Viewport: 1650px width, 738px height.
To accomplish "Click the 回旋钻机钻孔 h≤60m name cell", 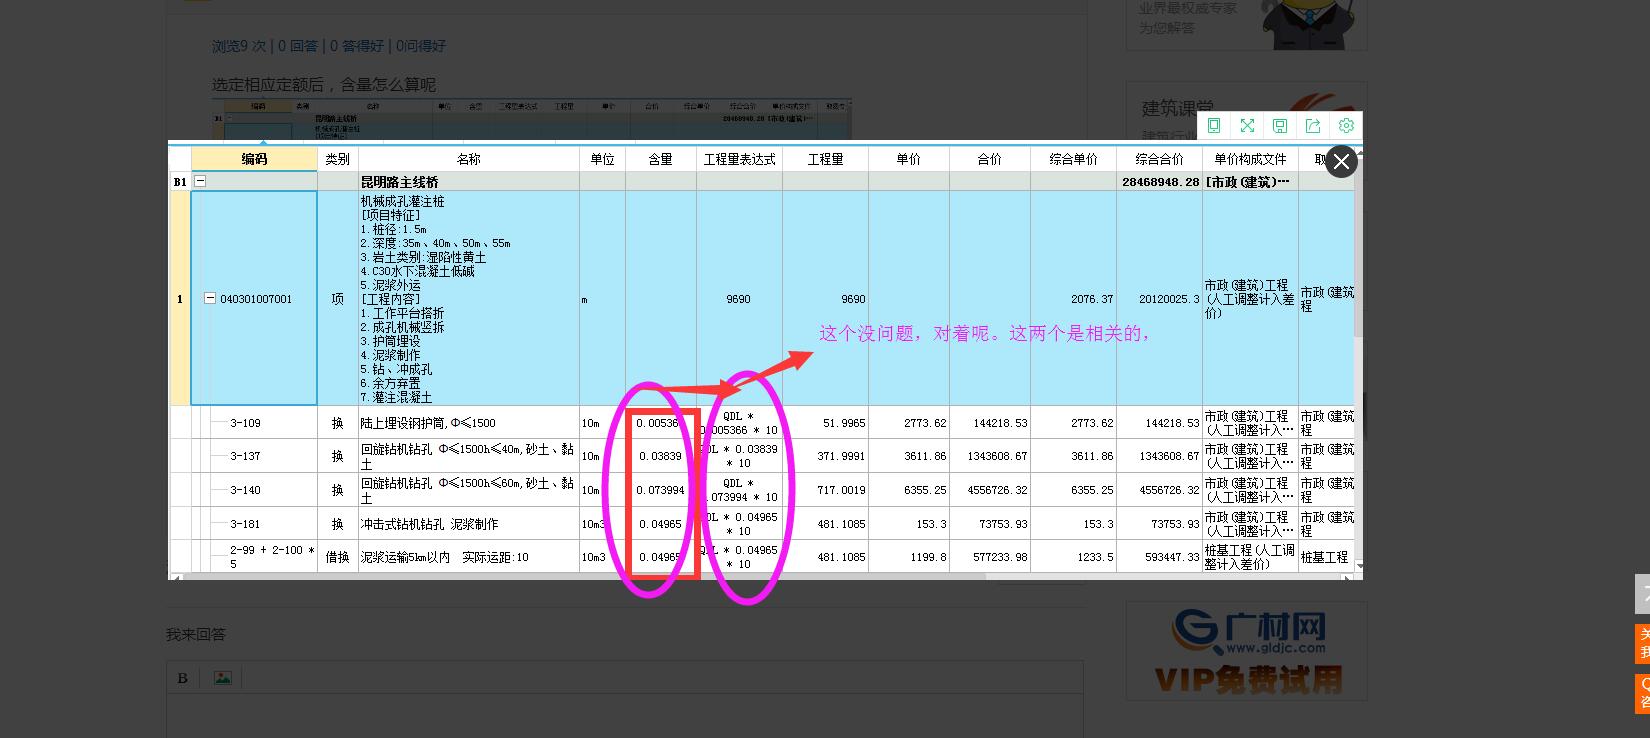I will click(x=468, y=490).
